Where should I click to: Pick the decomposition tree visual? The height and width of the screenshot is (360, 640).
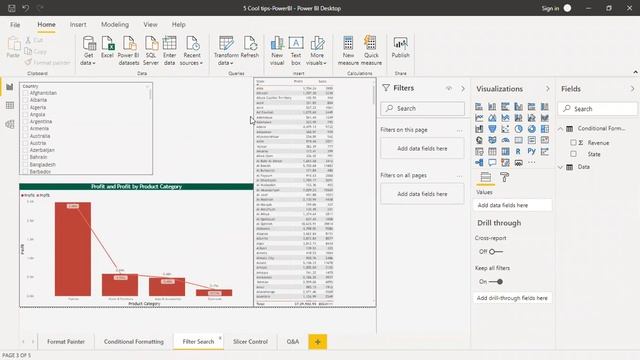click(479, 162)
